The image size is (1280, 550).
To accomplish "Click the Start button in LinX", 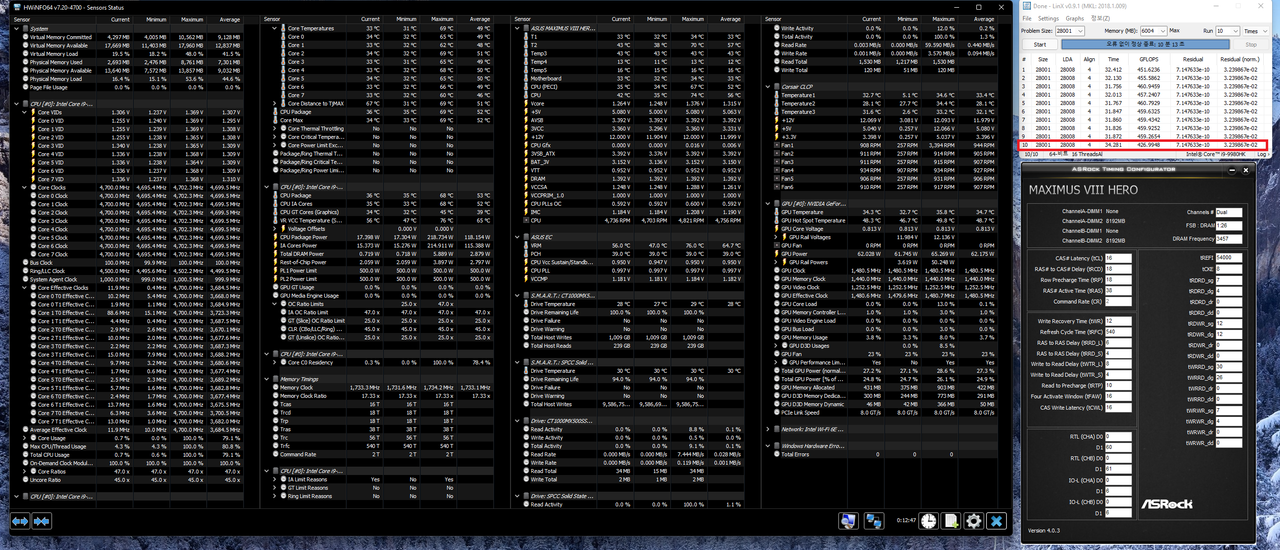I will 1040,44.
